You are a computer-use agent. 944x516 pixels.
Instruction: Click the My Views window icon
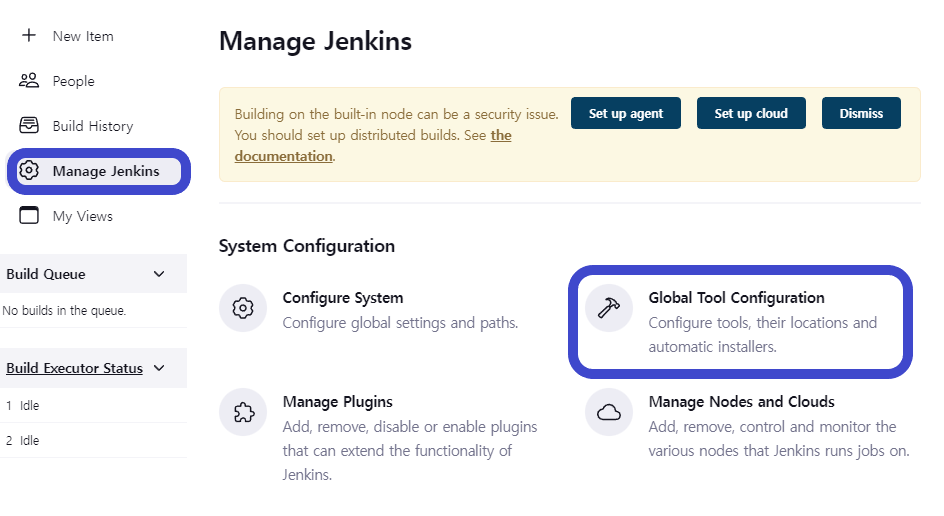[29, 216]
